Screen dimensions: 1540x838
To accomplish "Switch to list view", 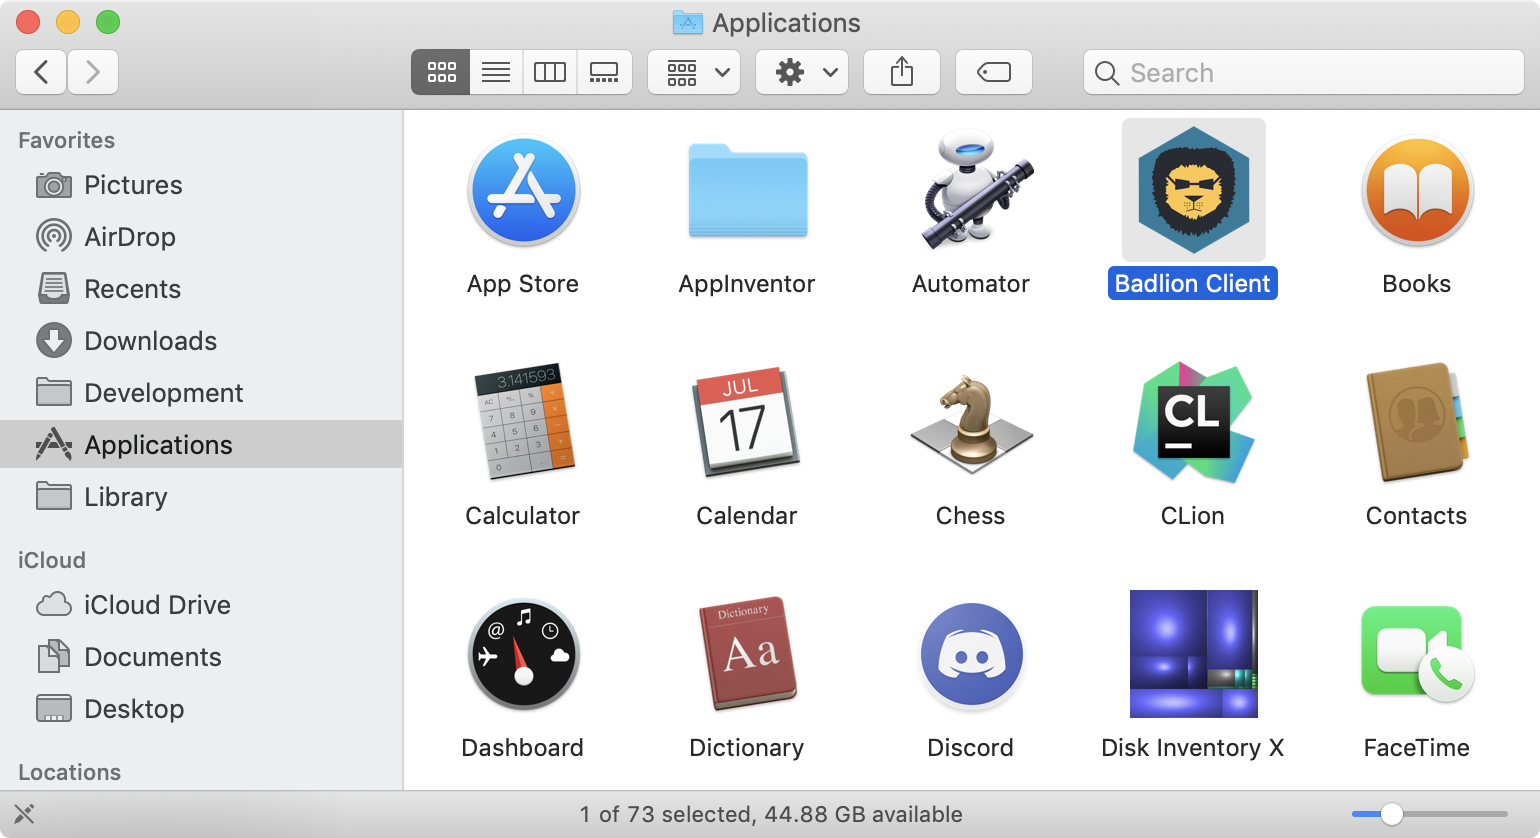I will 496,72.
